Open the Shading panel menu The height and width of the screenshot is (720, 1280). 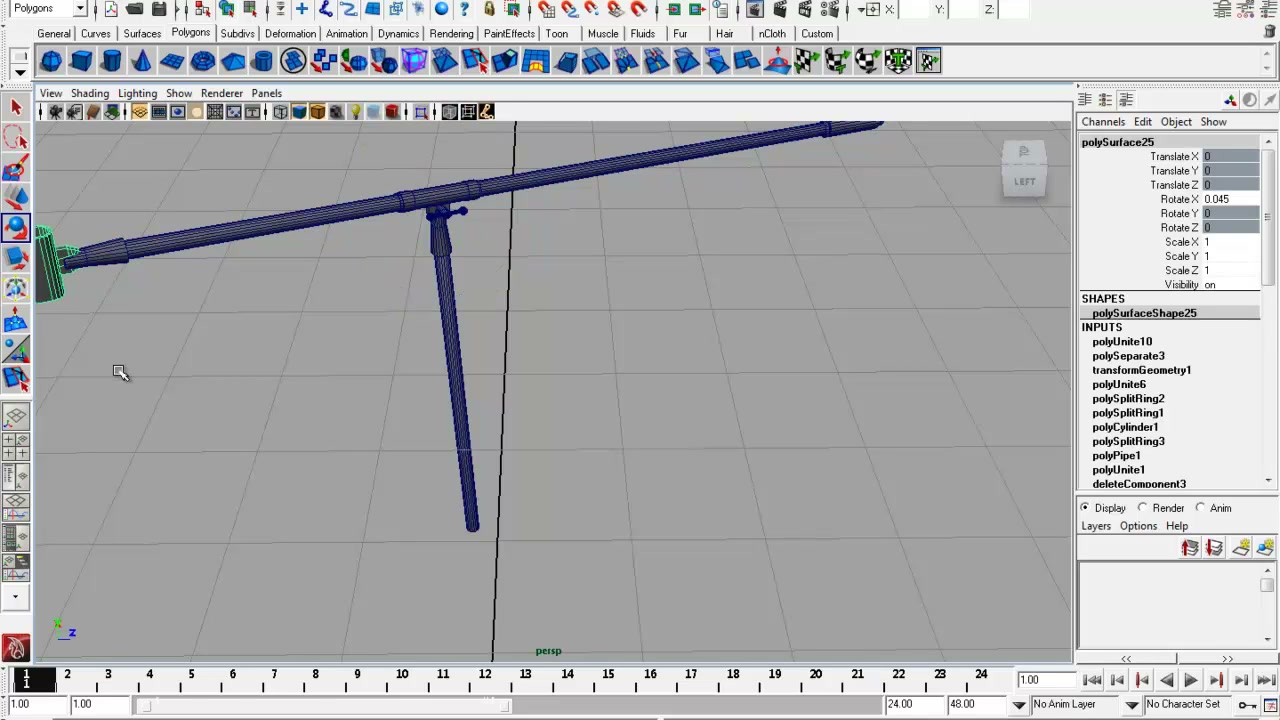pyautogui.click(x=89, y=93)
